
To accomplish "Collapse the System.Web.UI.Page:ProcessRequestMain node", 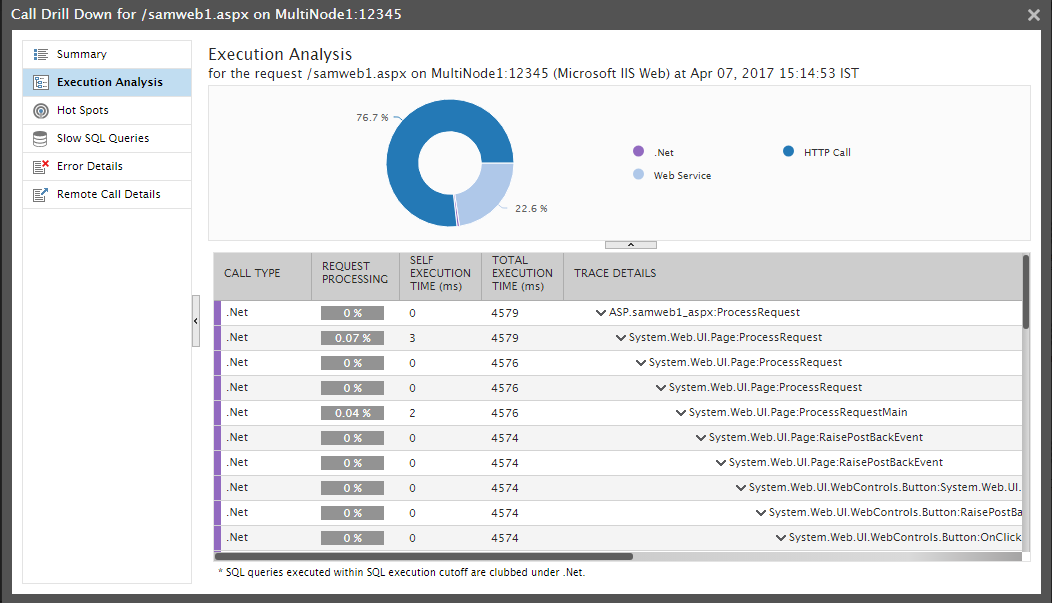I will (x=681, y=412).
